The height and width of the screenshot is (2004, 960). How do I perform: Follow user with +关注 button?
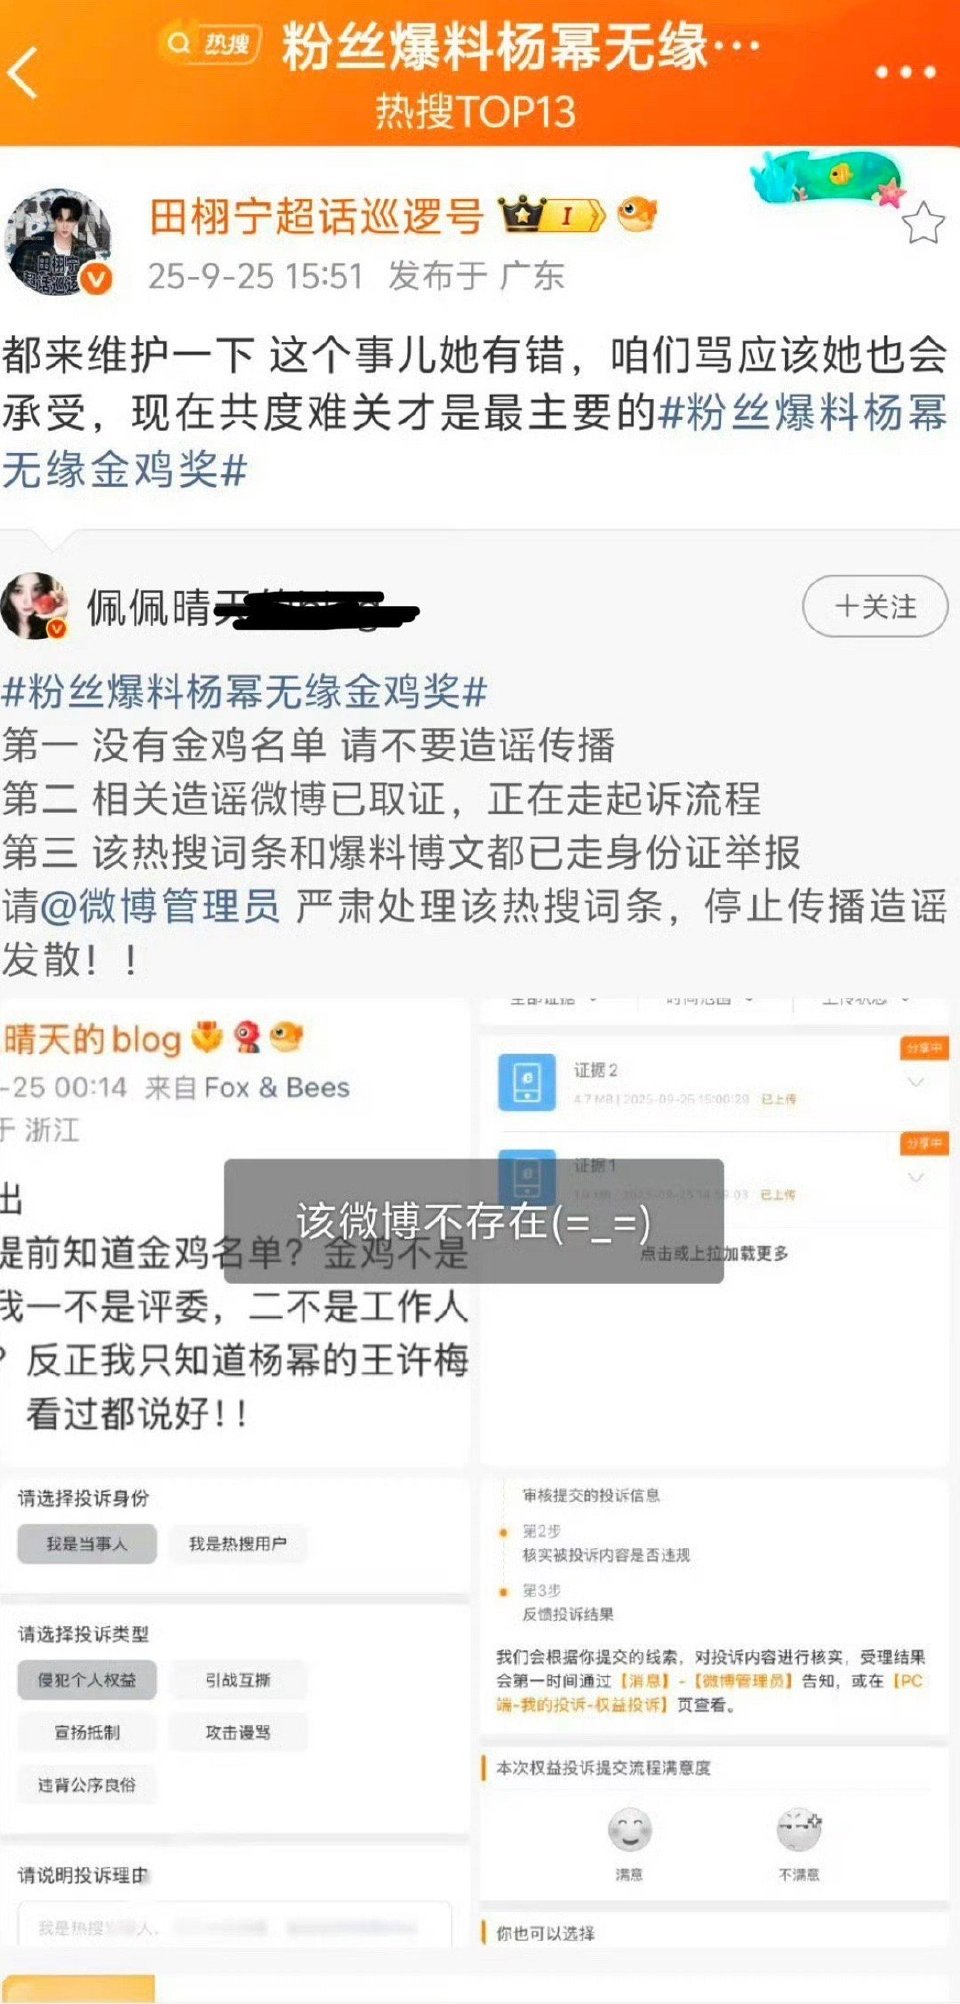pos(875,606)
